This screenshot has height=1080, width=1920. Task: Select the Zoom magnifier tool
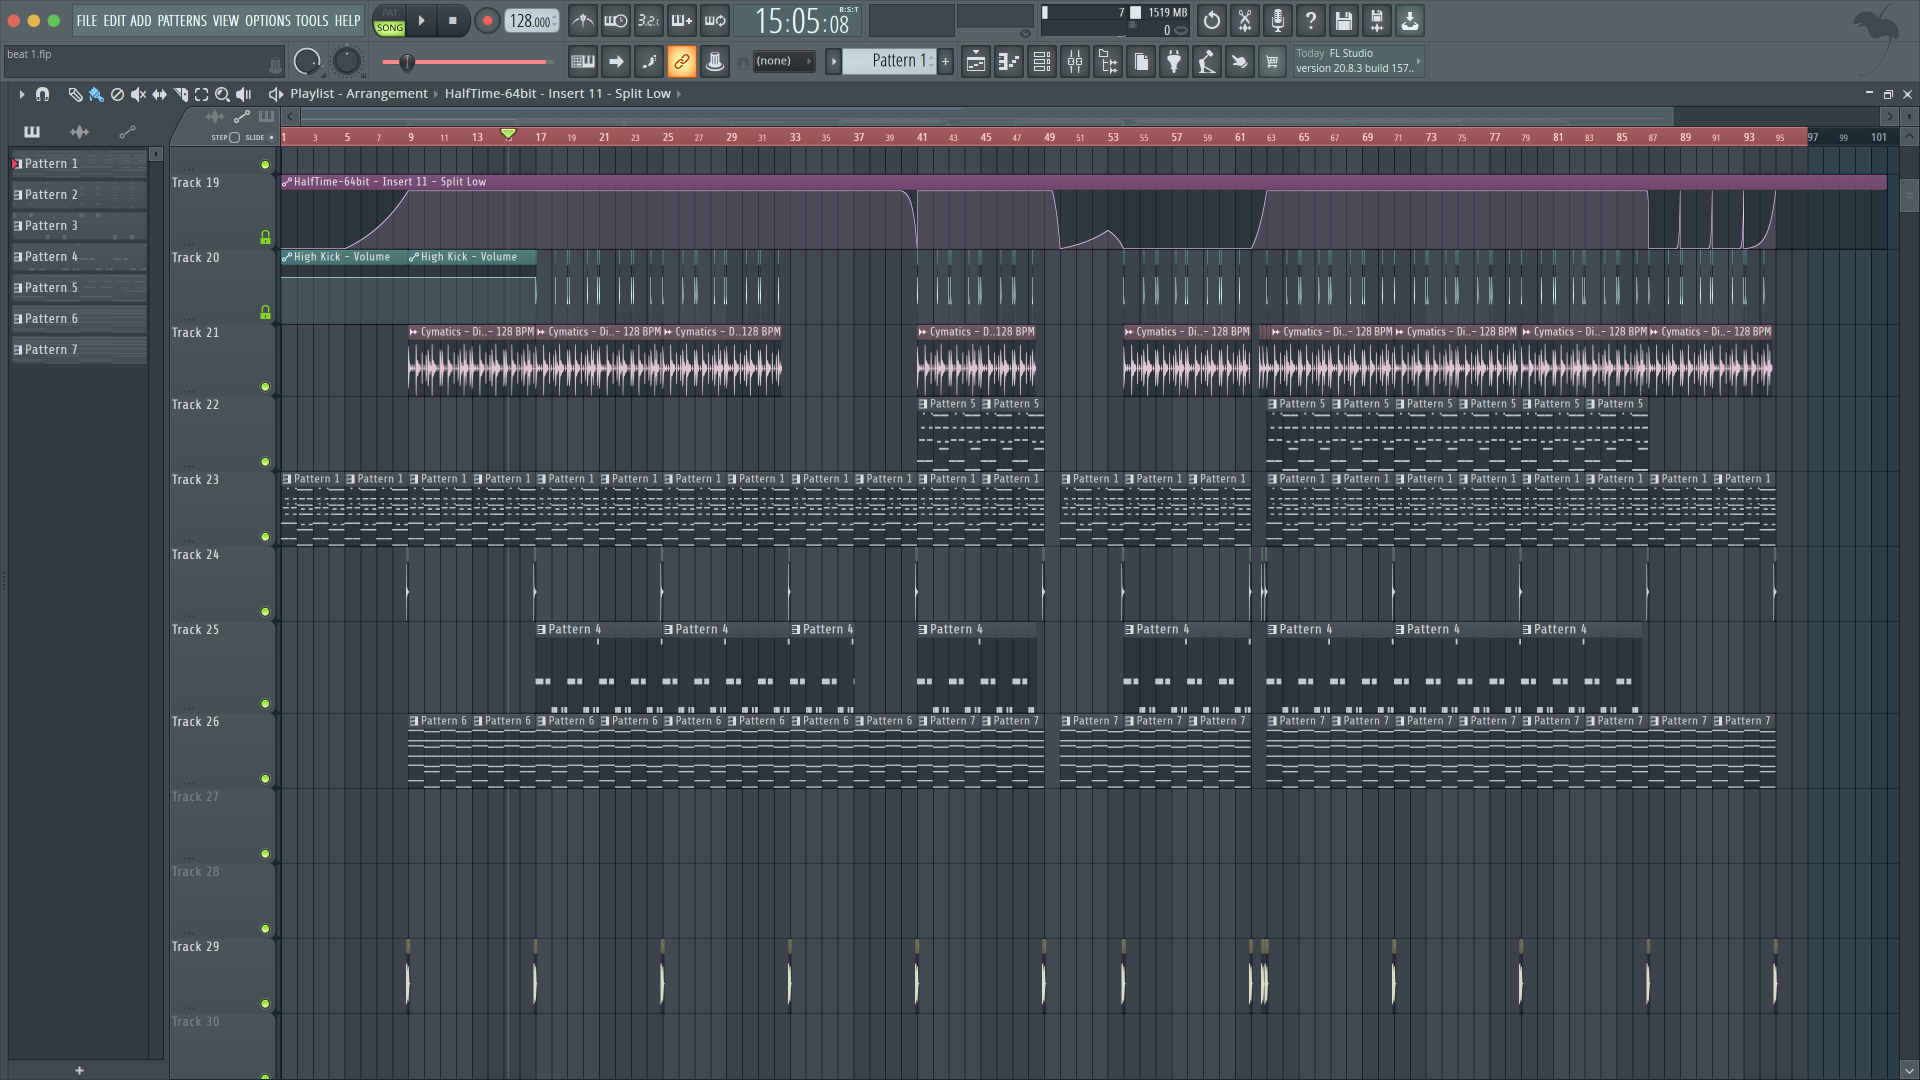tap(223, 94)
